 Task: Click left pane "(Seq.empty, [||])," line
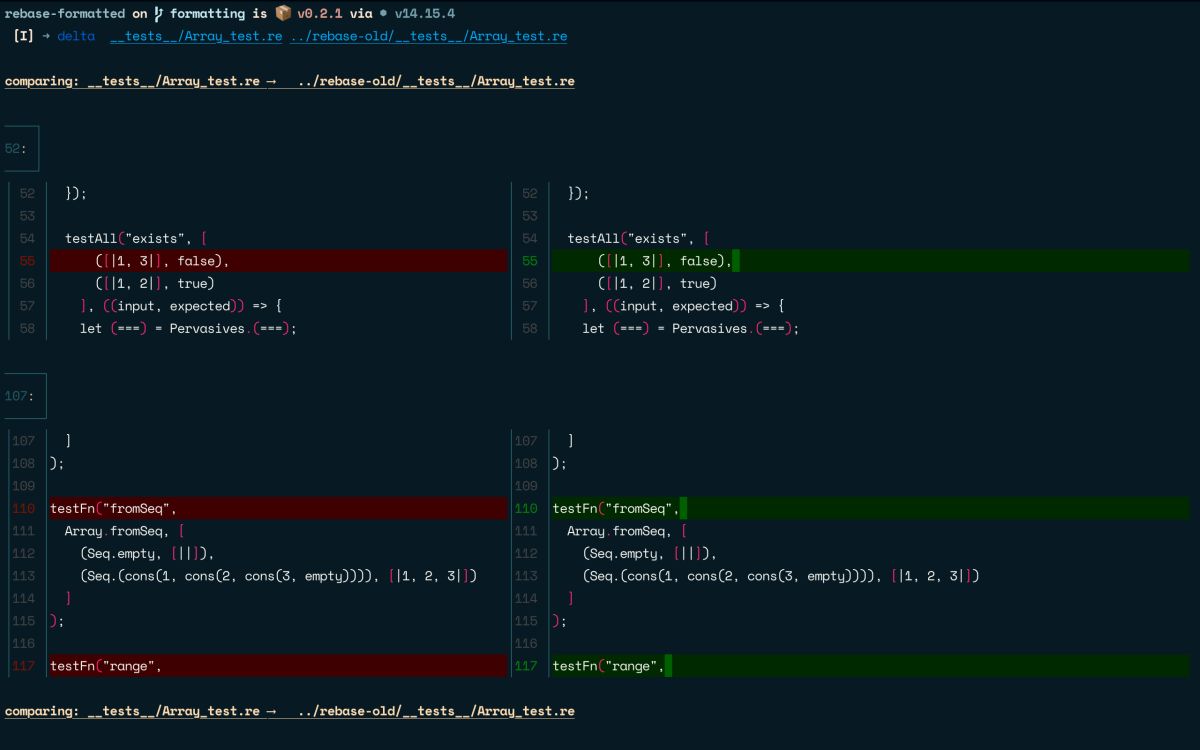point(147,553)
